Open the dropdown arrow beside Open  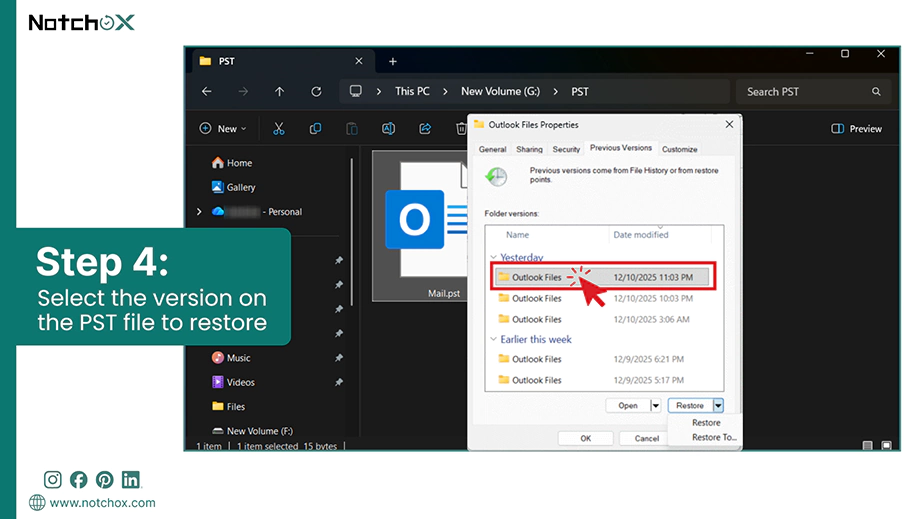pos(656,406)
